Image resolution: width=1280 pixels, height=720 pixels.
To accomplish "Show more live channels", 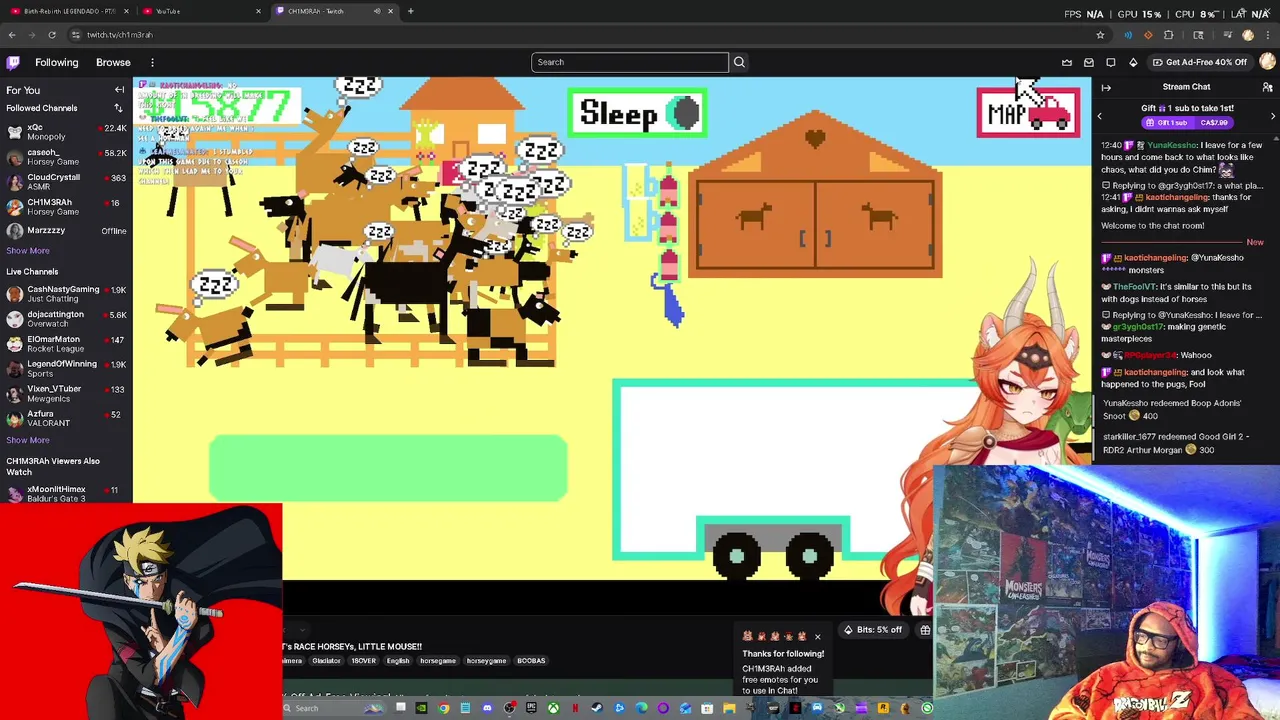I will (28, 440).
